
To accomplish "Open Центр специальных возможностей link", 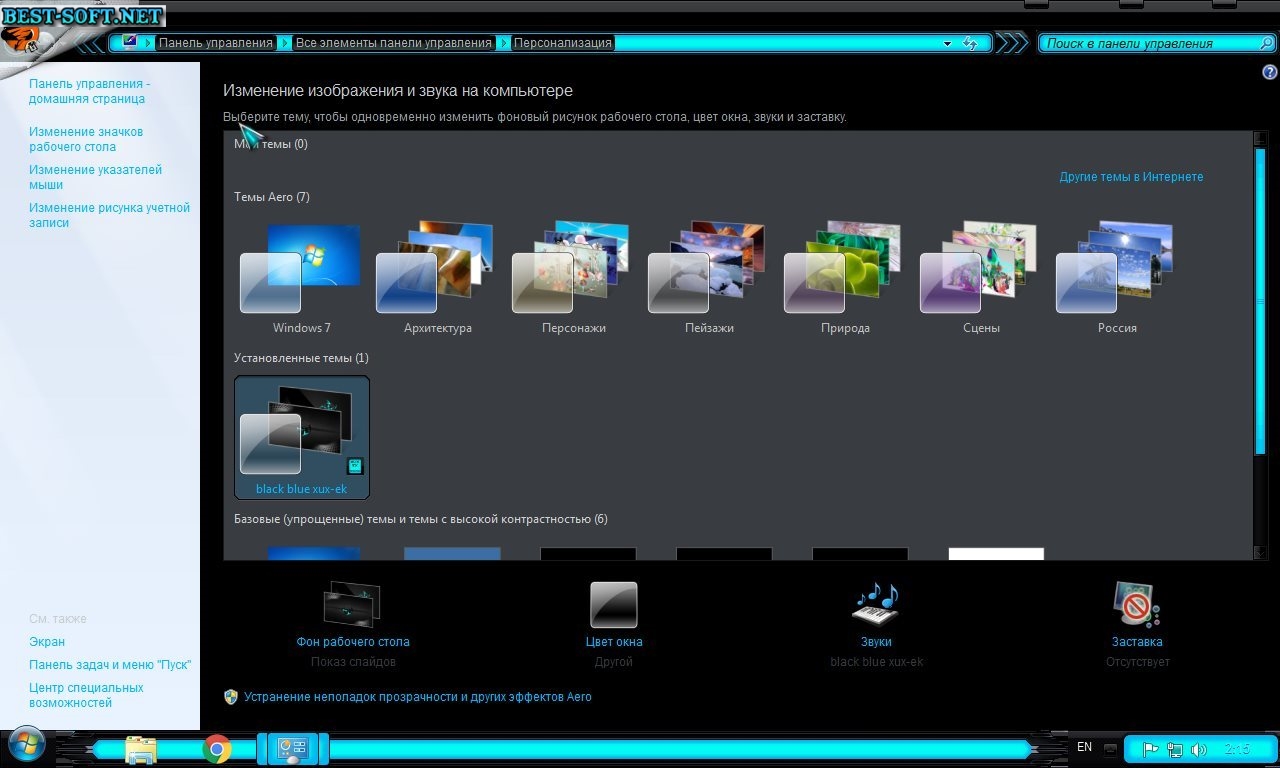I will pyautogui.click(x=86, y=695).
